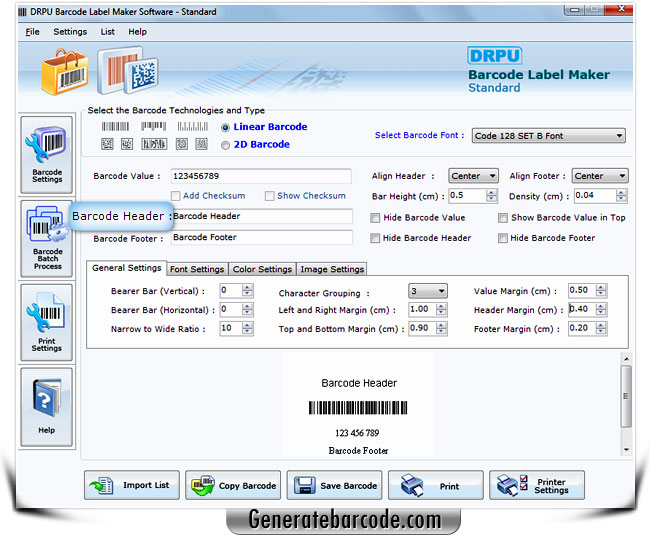The width and height of the screenshot is (650, 535).
Task: Click the preview scroll up arrow
Action: pos(626,359)
